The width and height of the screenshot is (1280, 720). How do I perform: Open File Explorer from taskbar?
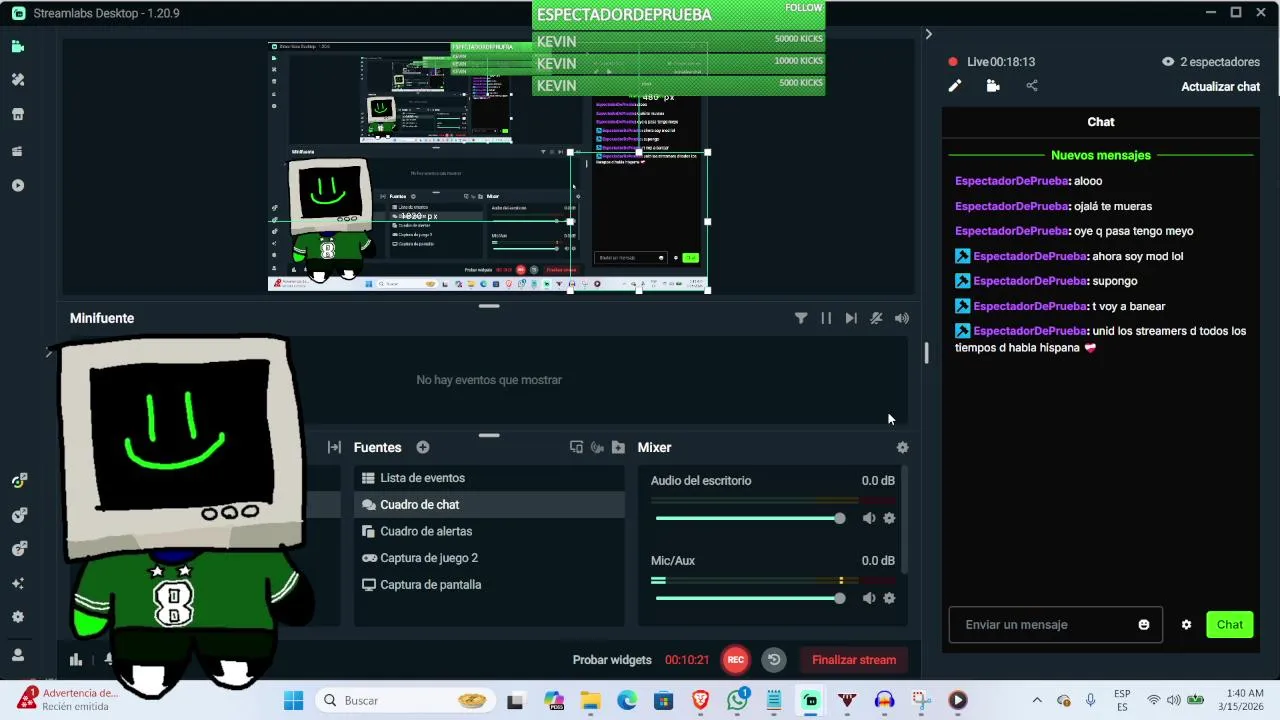click(x=590, y=701)
